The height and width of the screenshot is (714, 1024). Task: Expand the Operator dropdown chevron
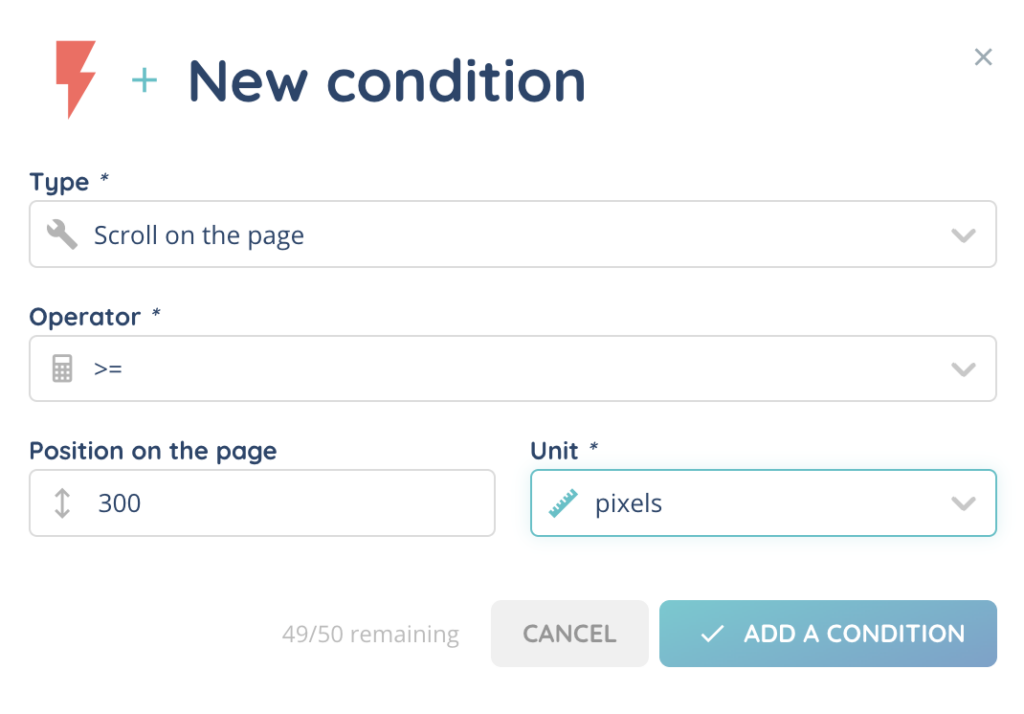(x=963, y=369)
